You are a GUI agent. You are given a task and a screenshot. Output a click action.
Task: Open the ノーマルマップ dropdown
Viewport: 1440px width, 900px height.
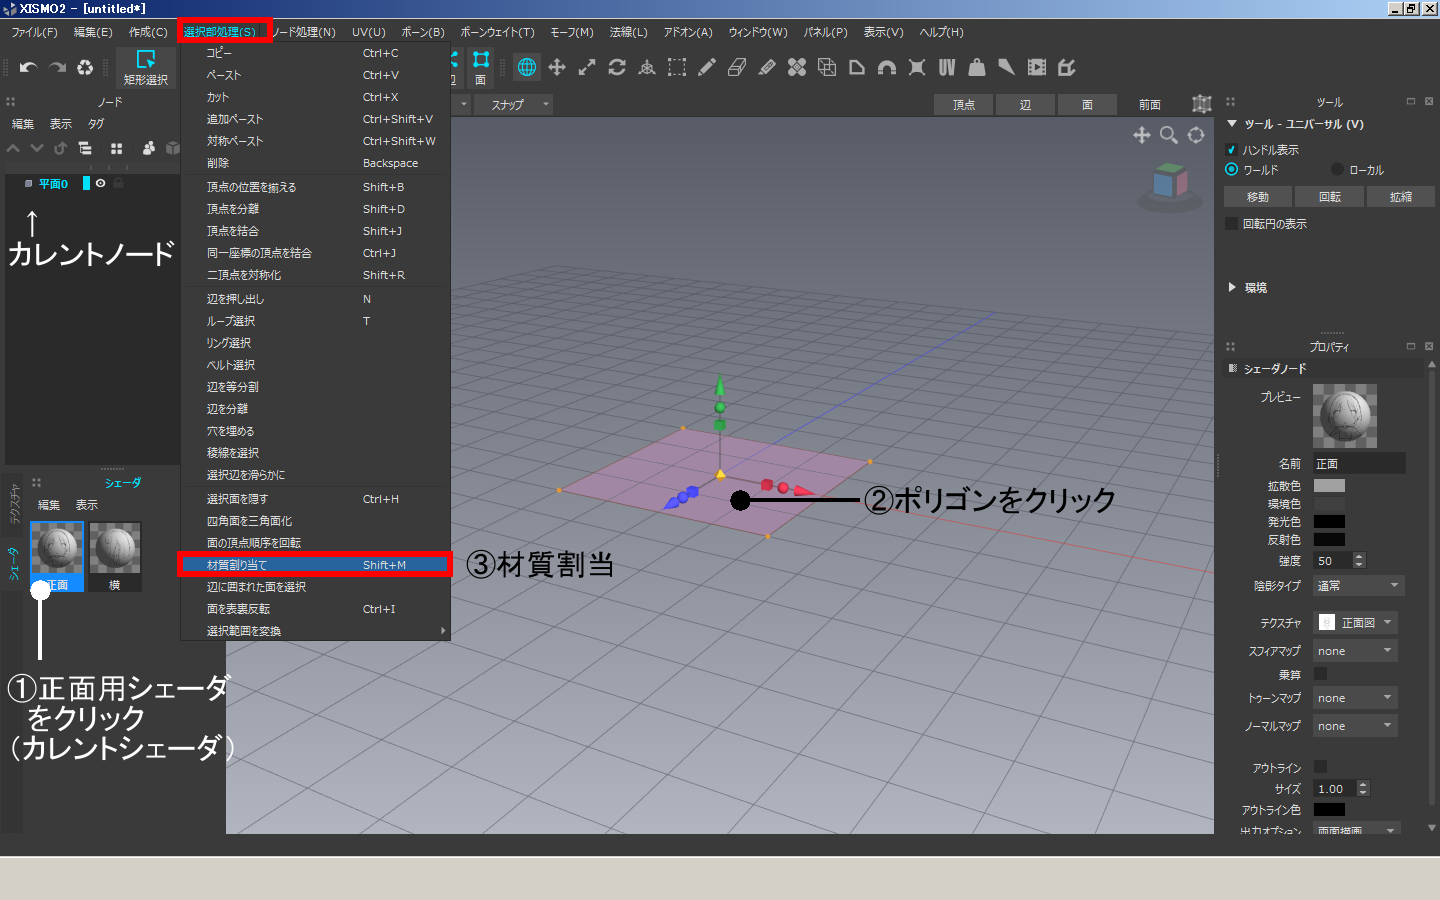pos(1355,726)
